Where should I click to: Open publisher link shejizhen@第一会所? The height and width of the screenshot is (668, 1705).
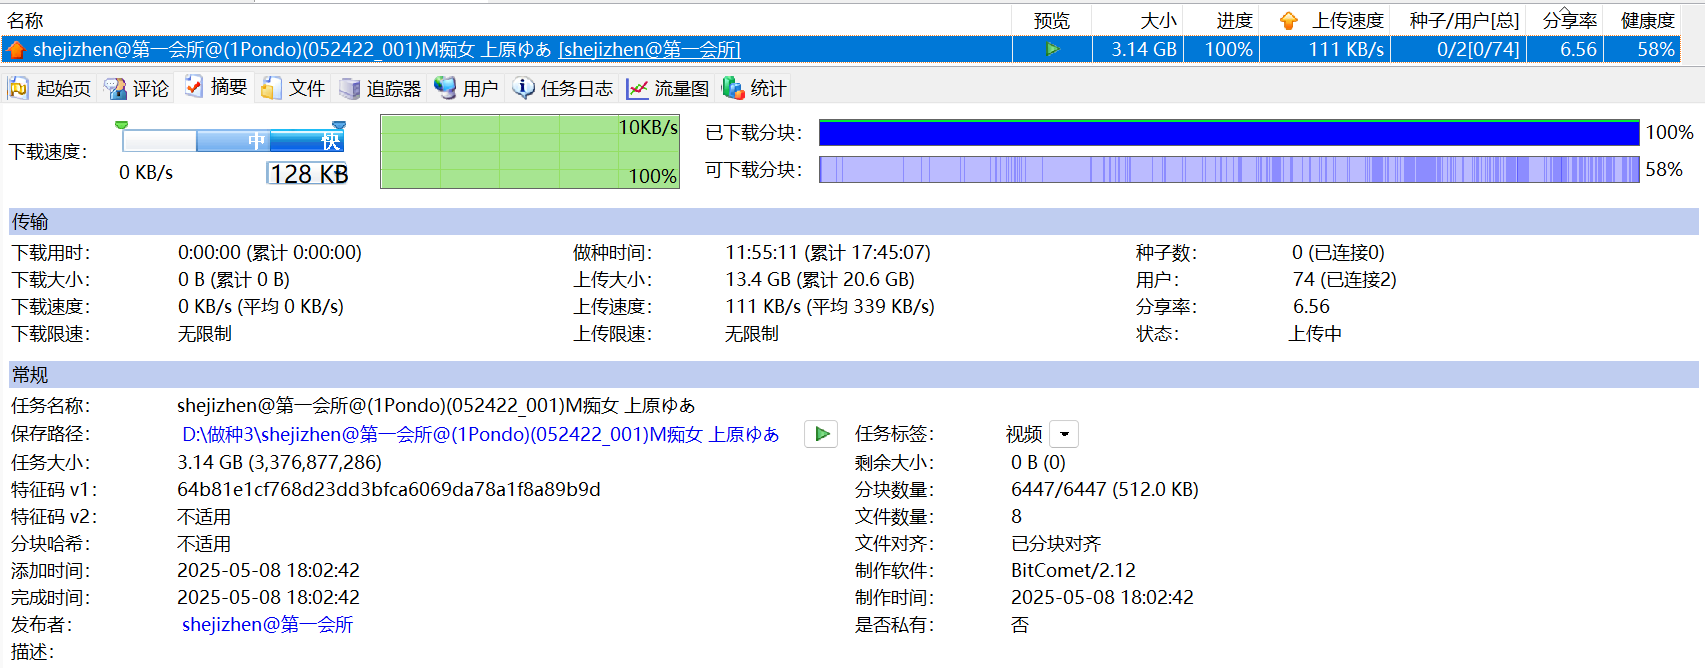(x=267, y=625)
